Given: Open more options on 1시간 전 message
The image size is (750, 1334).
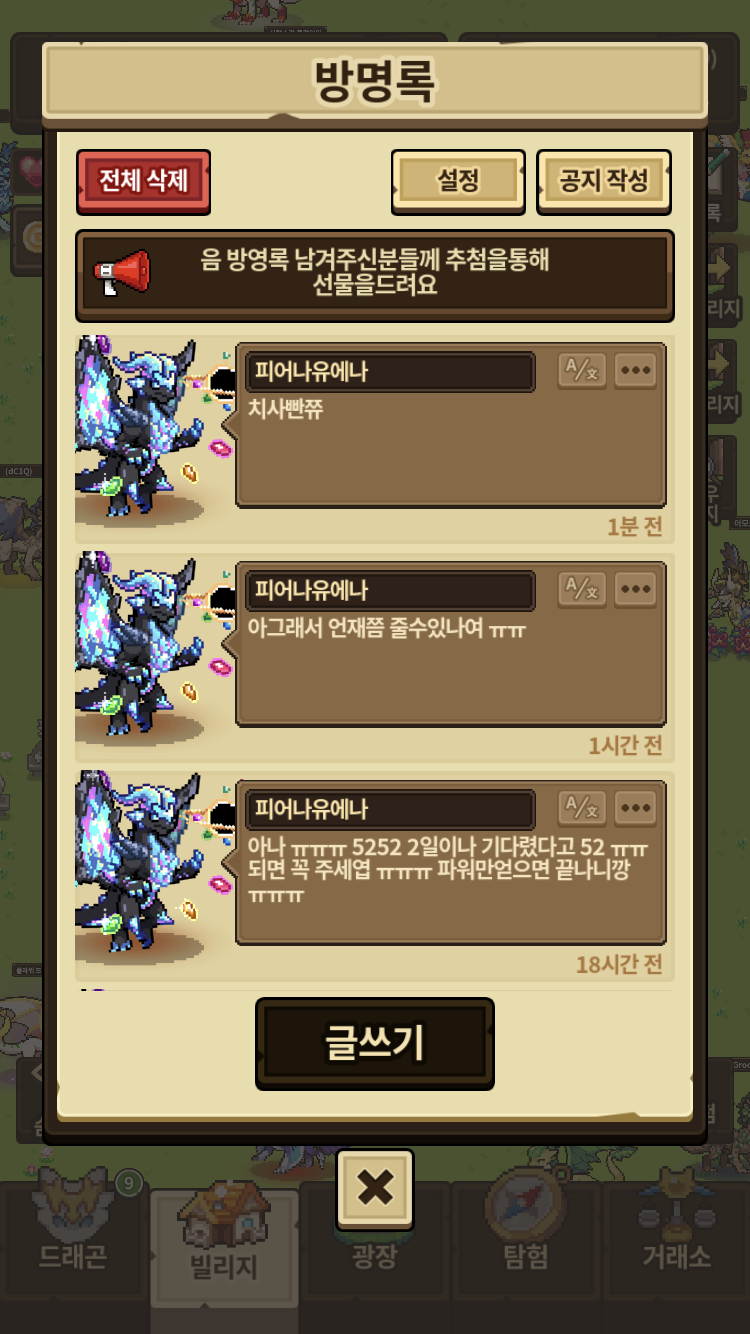Looking at the screenshot, I should pos(636,589).
